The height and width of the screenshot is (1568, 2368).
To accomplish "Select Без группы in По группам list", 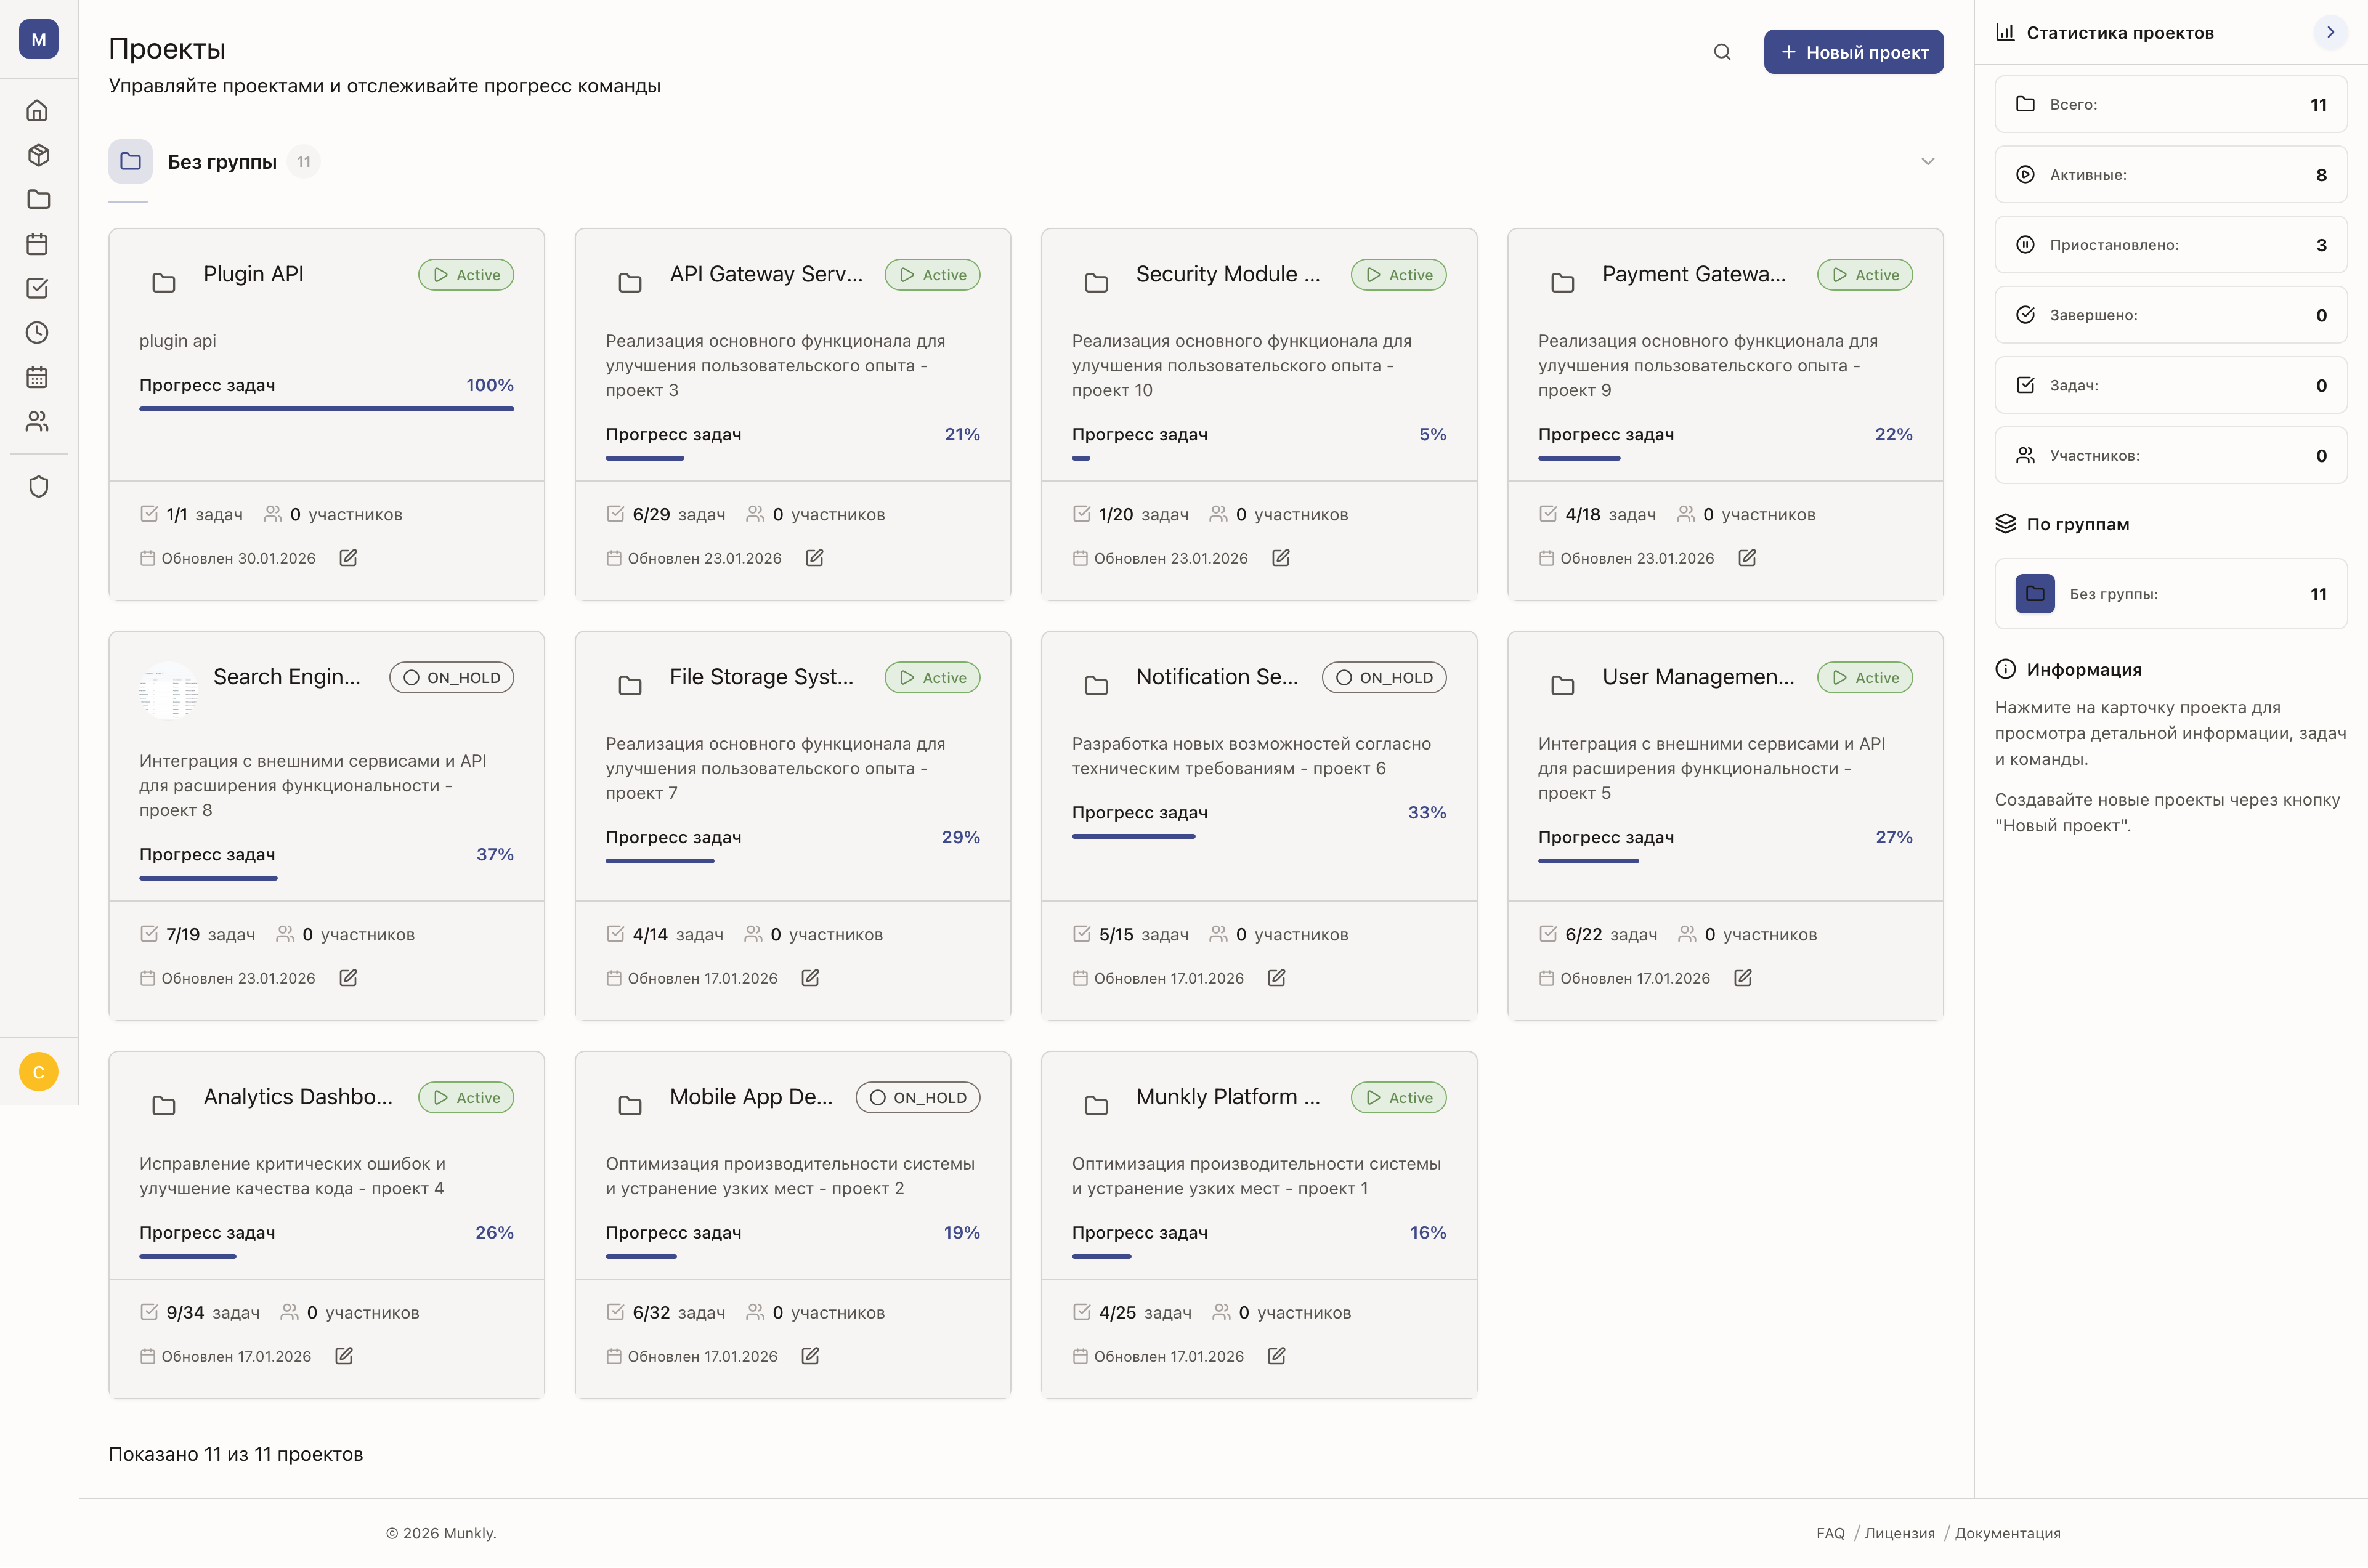I will click(2170, 594).
